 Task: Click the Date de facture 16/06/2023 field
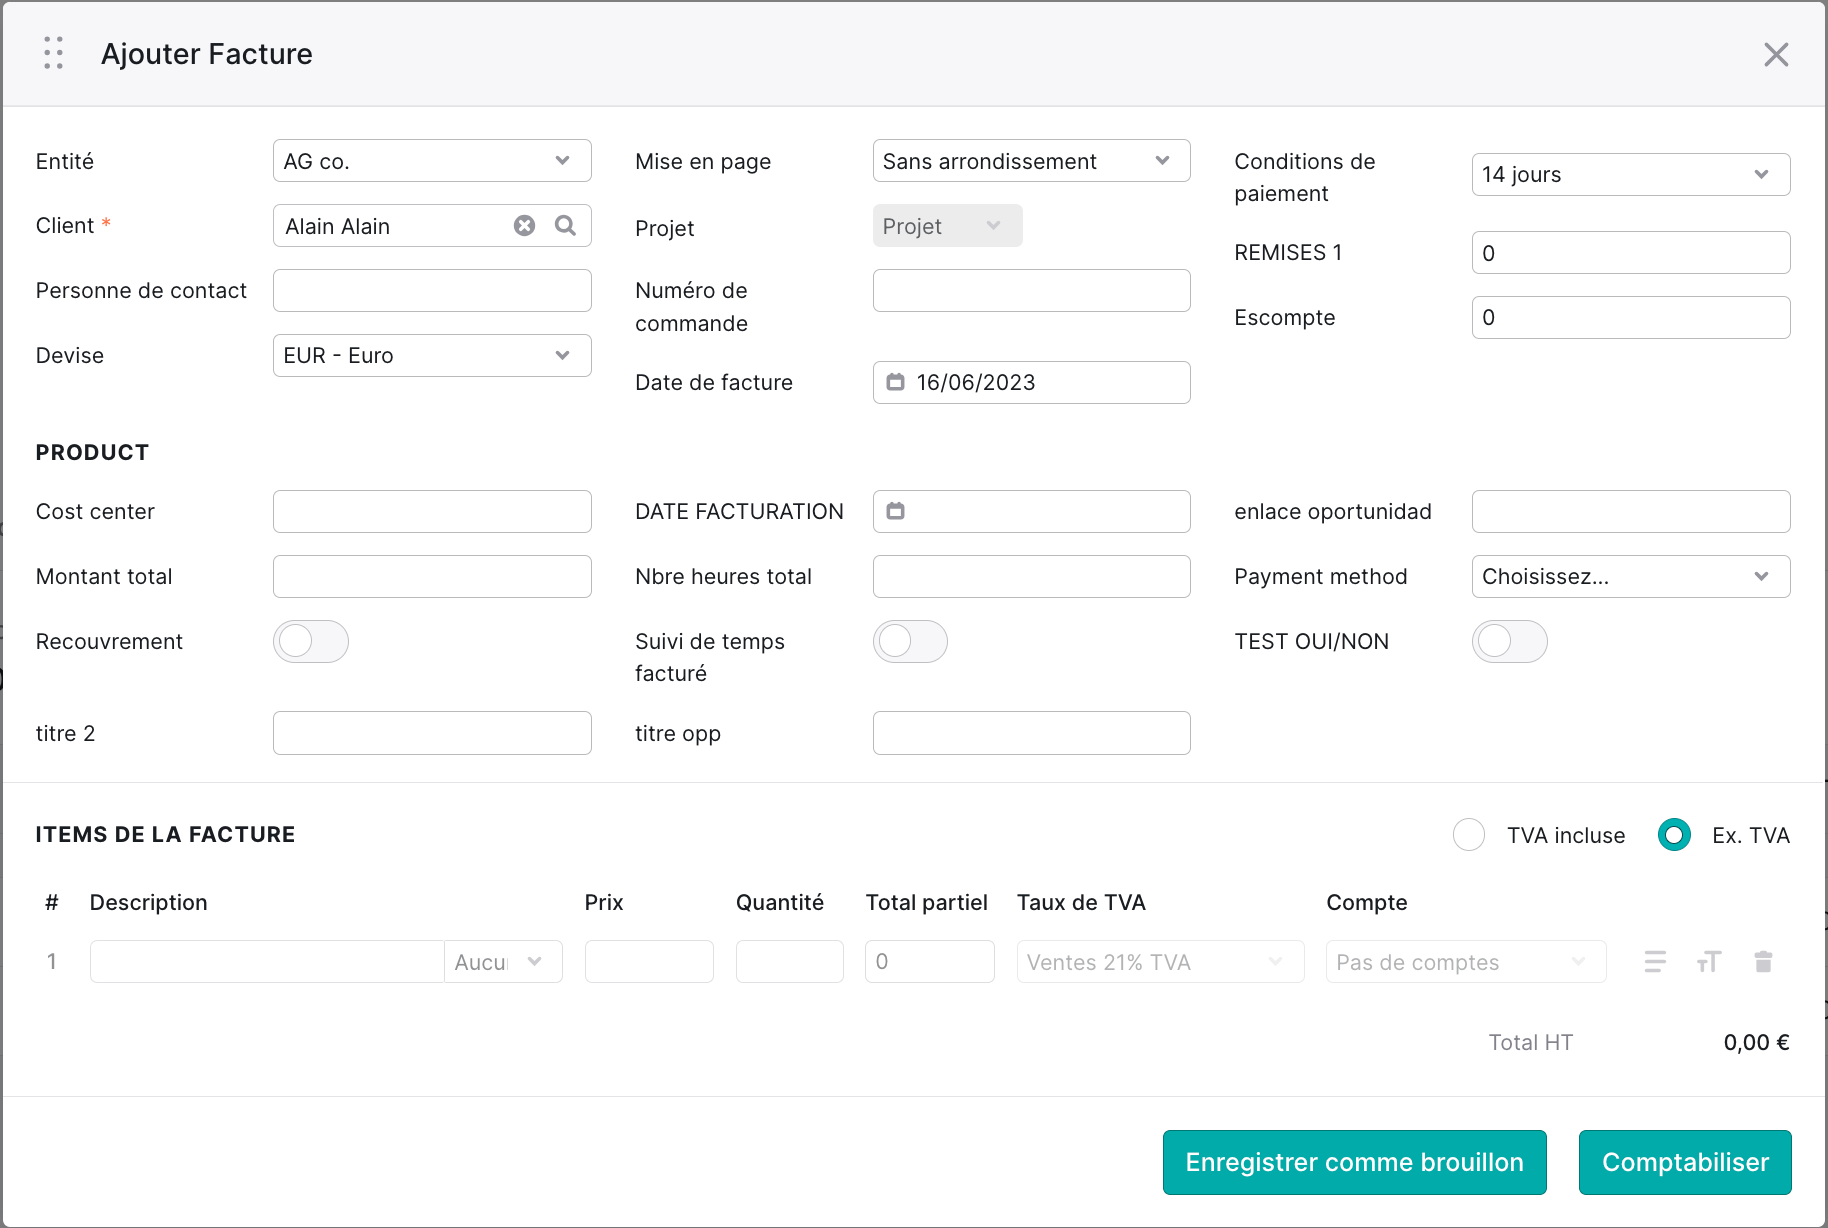[1031, 382]
